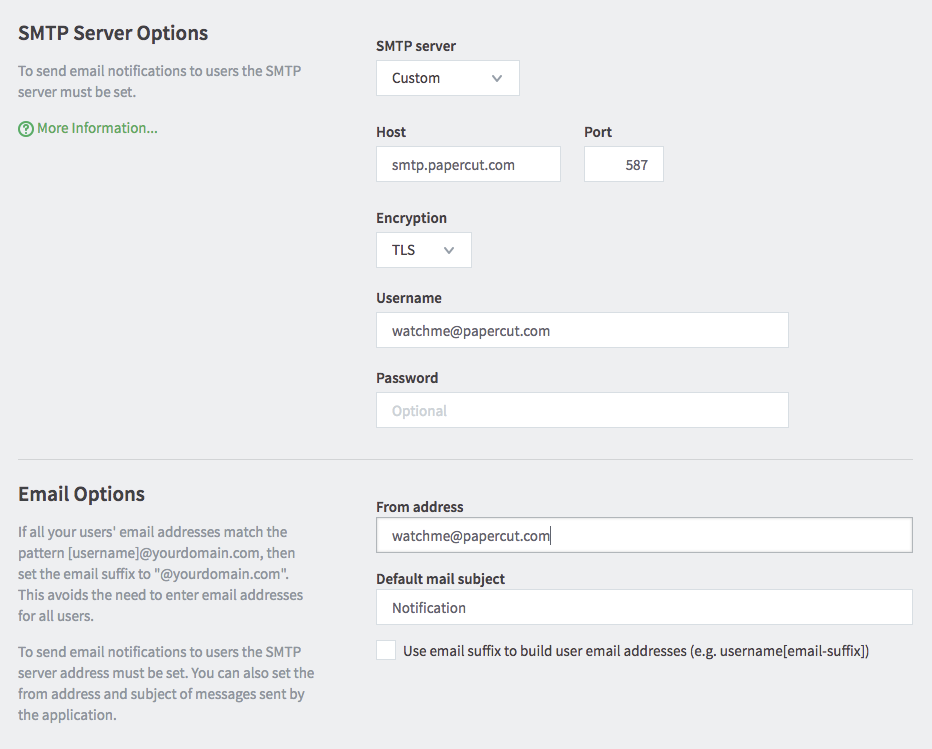Click the Encryption field label
The image size is (932, 749).
(411, 218)
